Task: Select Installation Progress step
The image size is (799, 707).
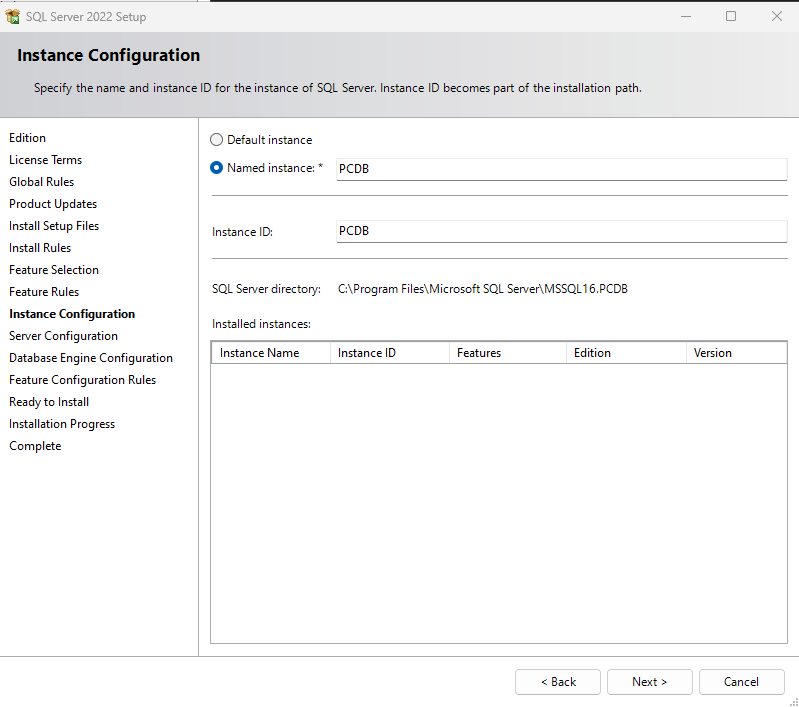Action: 62,424
